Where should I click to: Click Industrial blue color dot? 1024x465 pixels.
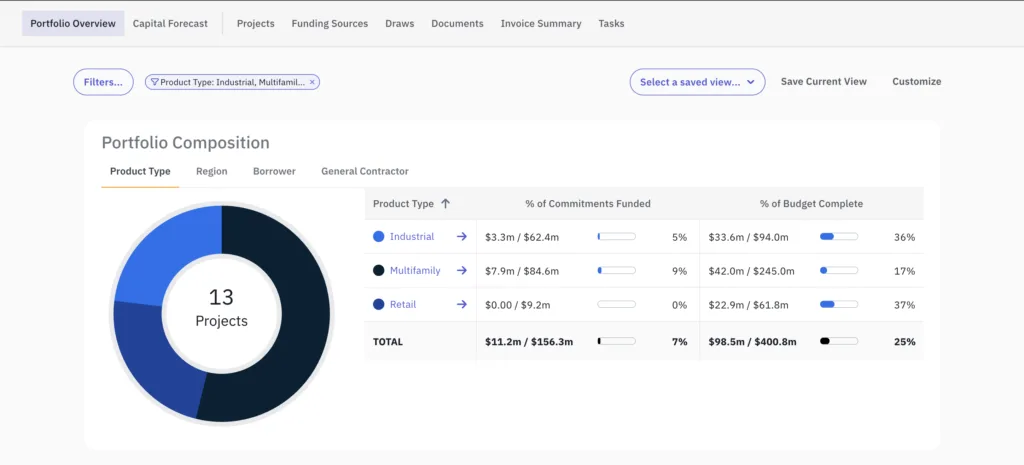[x=378, y=236]
